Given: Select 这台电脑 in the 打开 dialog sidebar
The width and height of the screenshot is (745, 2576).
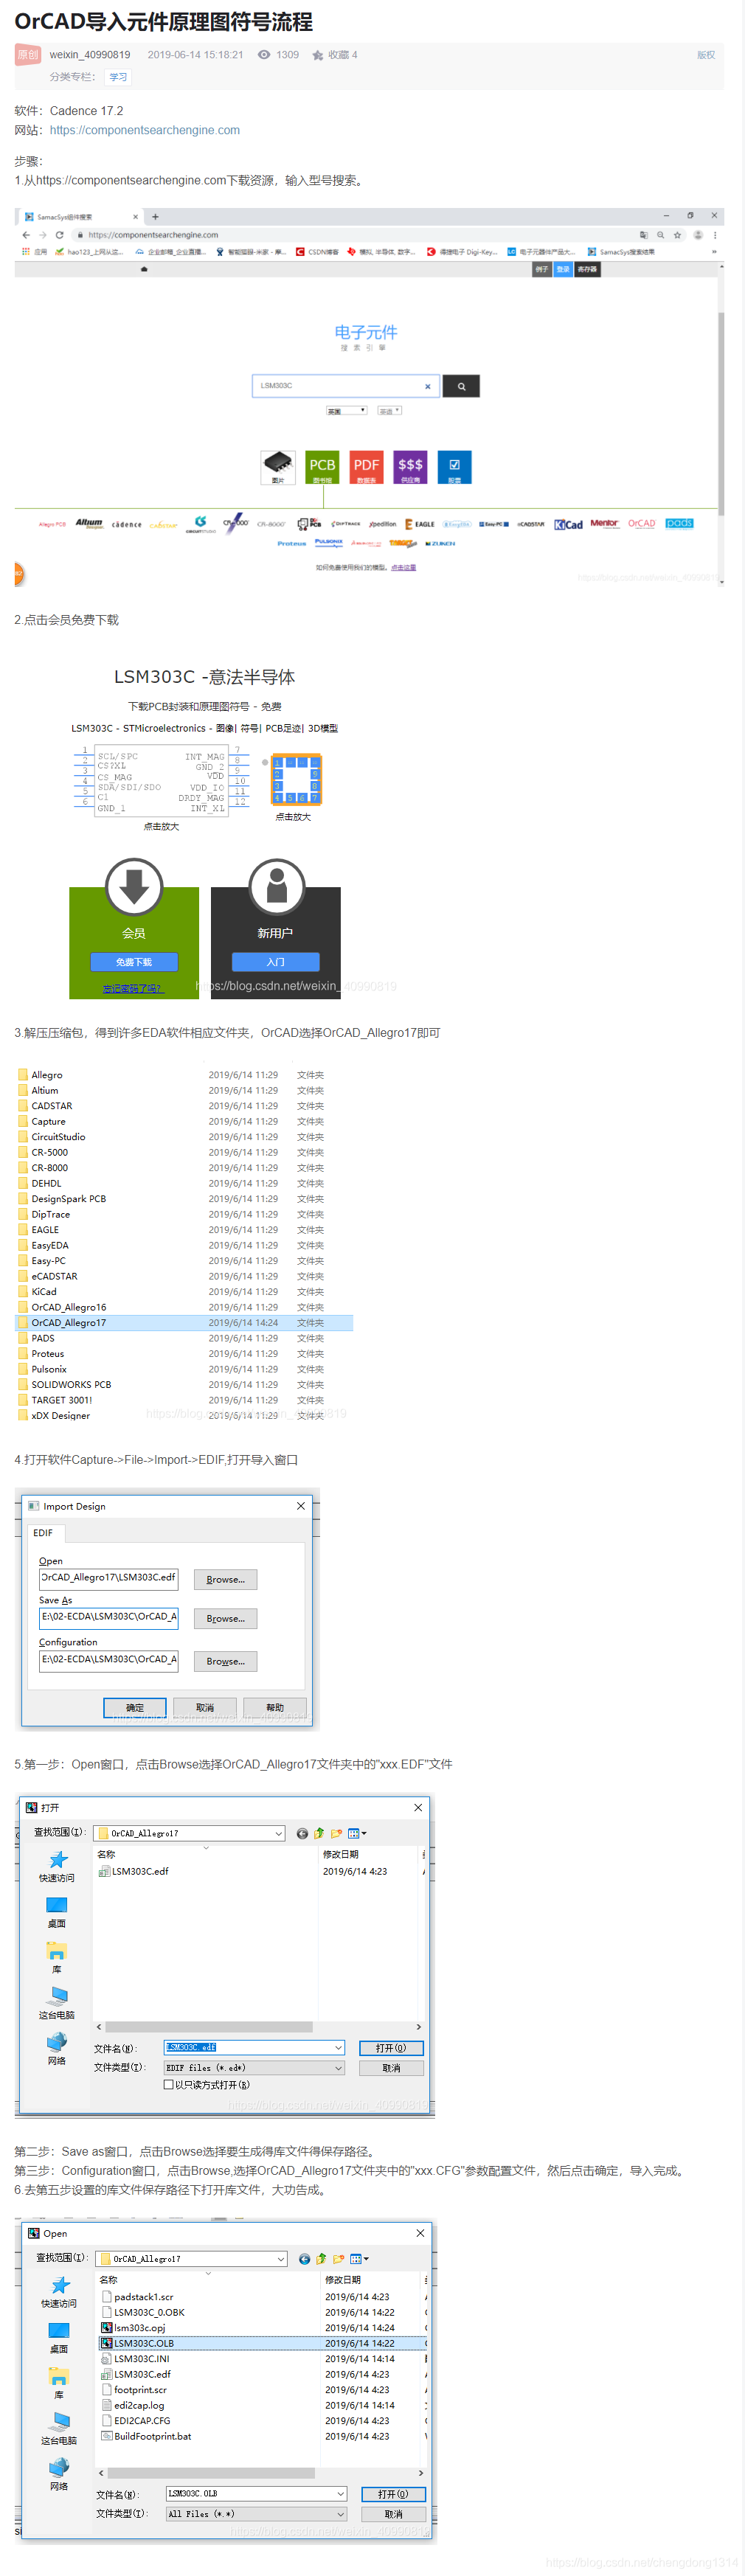Looking at the screenshot, I should pyautogui.click(x=57, y=2004).
